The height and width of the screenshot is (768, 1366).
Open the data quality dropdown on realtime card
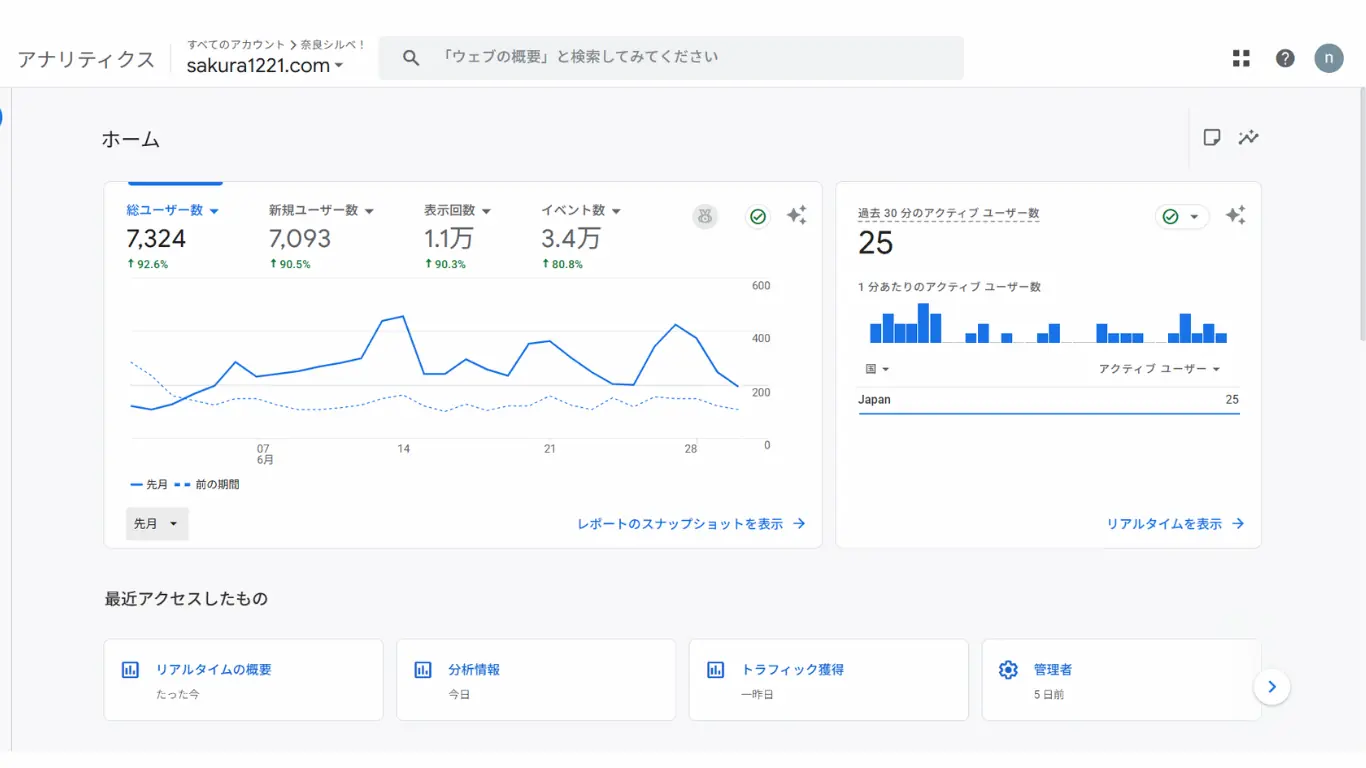click(x=1182, y=216)
